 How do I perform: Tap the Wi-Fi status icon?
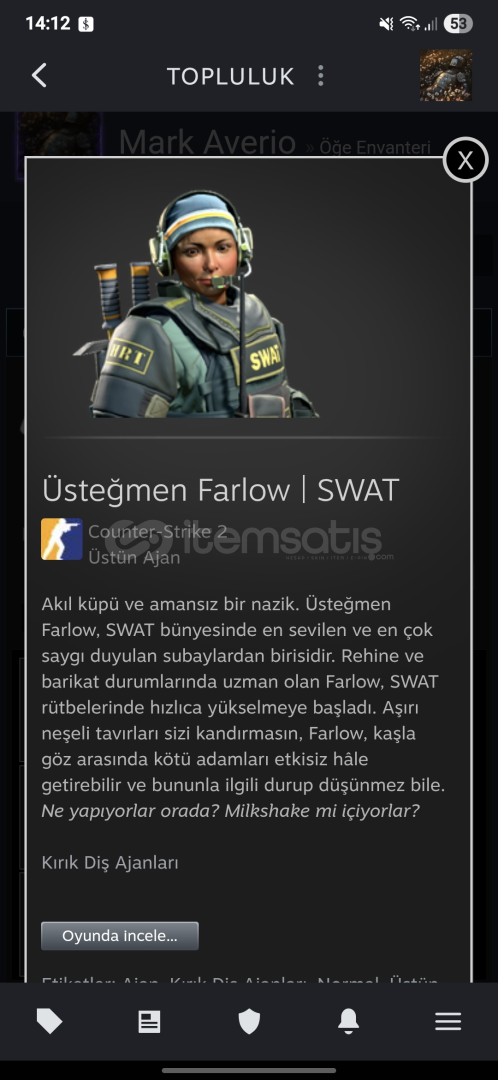point(410,24)
